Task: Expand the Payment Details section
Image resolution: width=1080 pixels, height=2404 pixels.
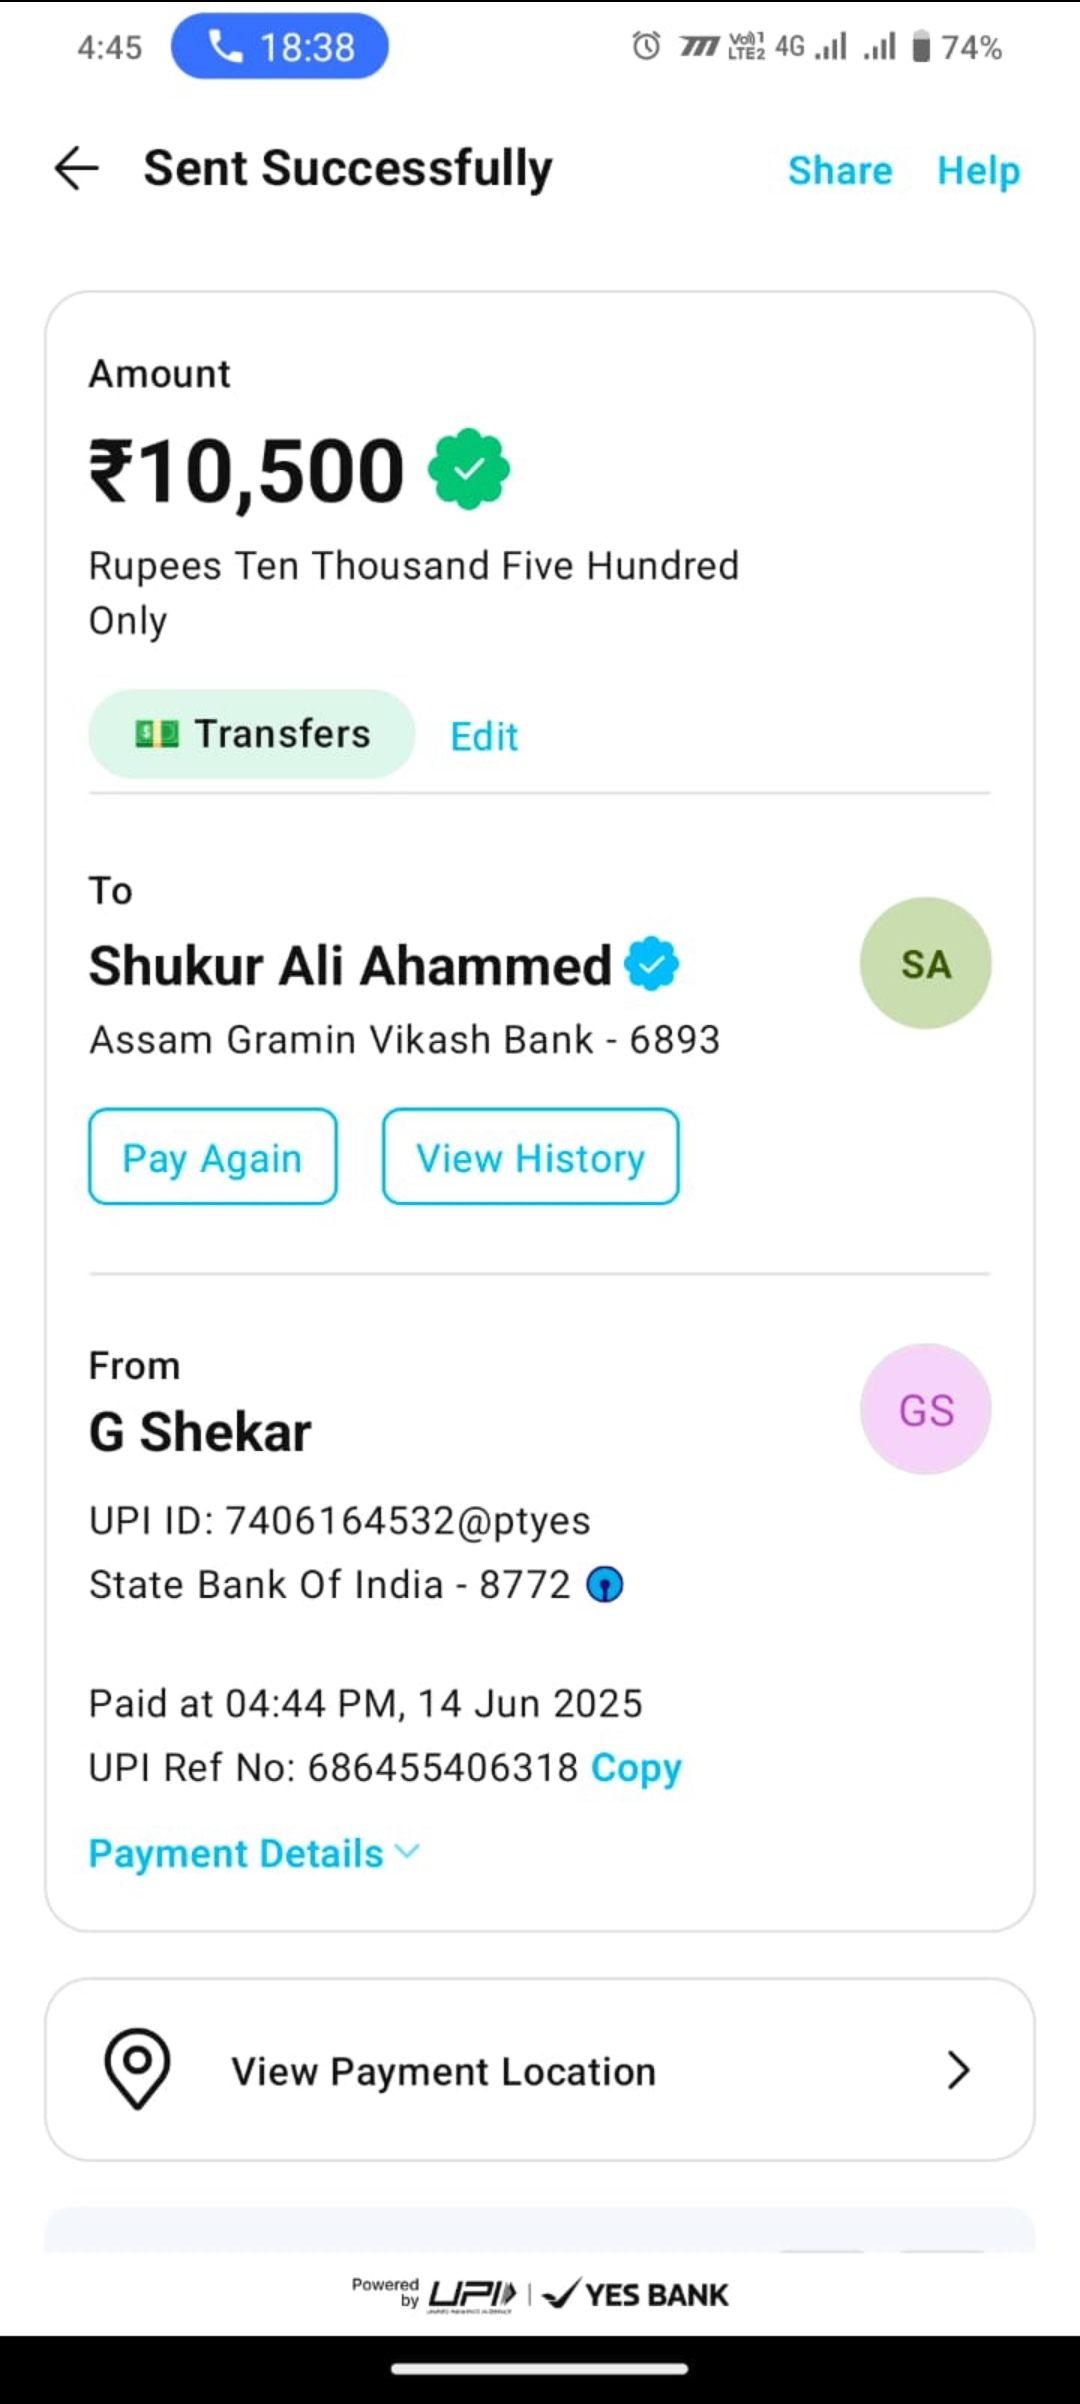Action: click(x=254, y=1853)
